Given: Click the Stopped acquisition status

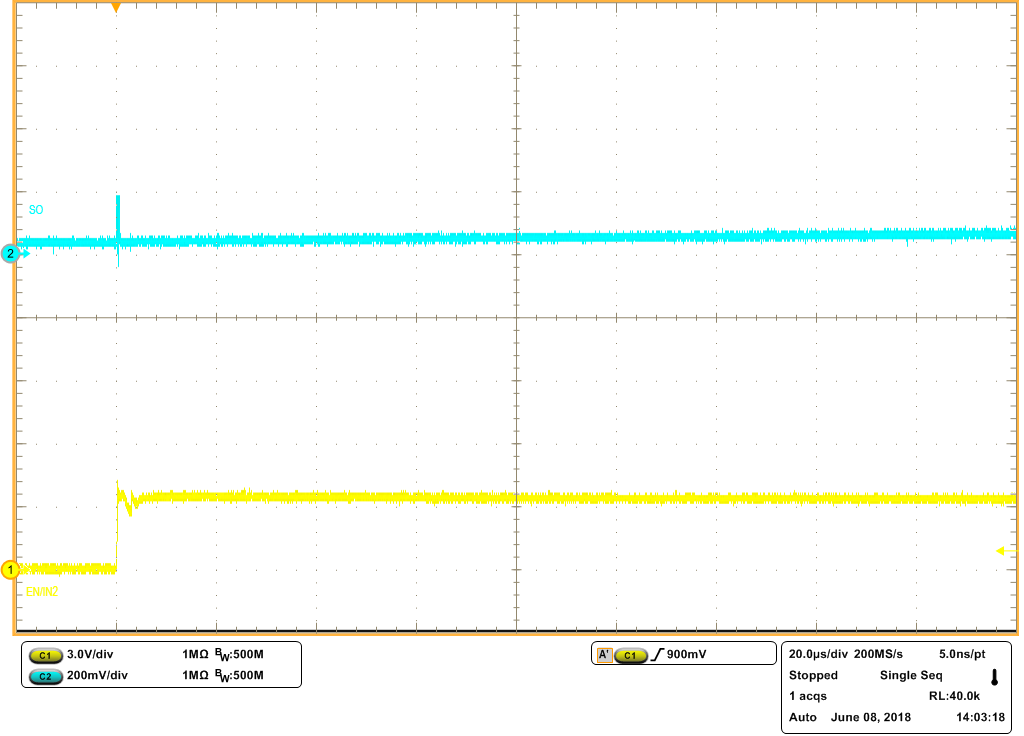Looking at the screenshot, I should (x=813, y=675).
